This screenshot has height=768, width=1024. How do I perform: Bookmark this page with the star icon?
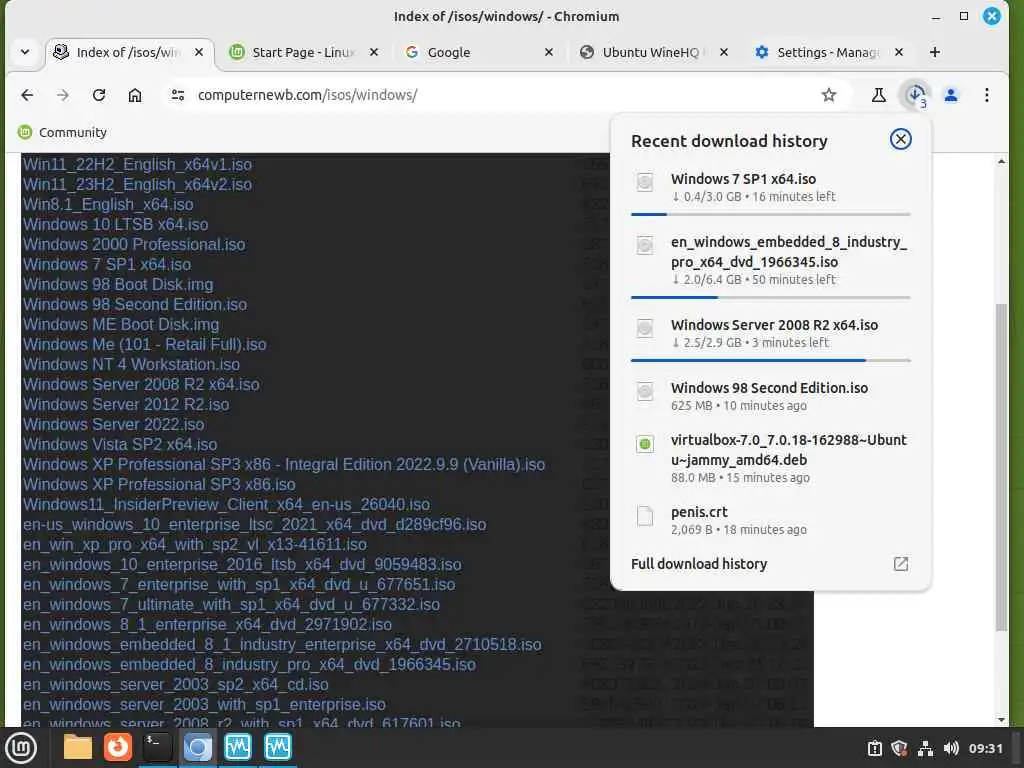[829, 95]
